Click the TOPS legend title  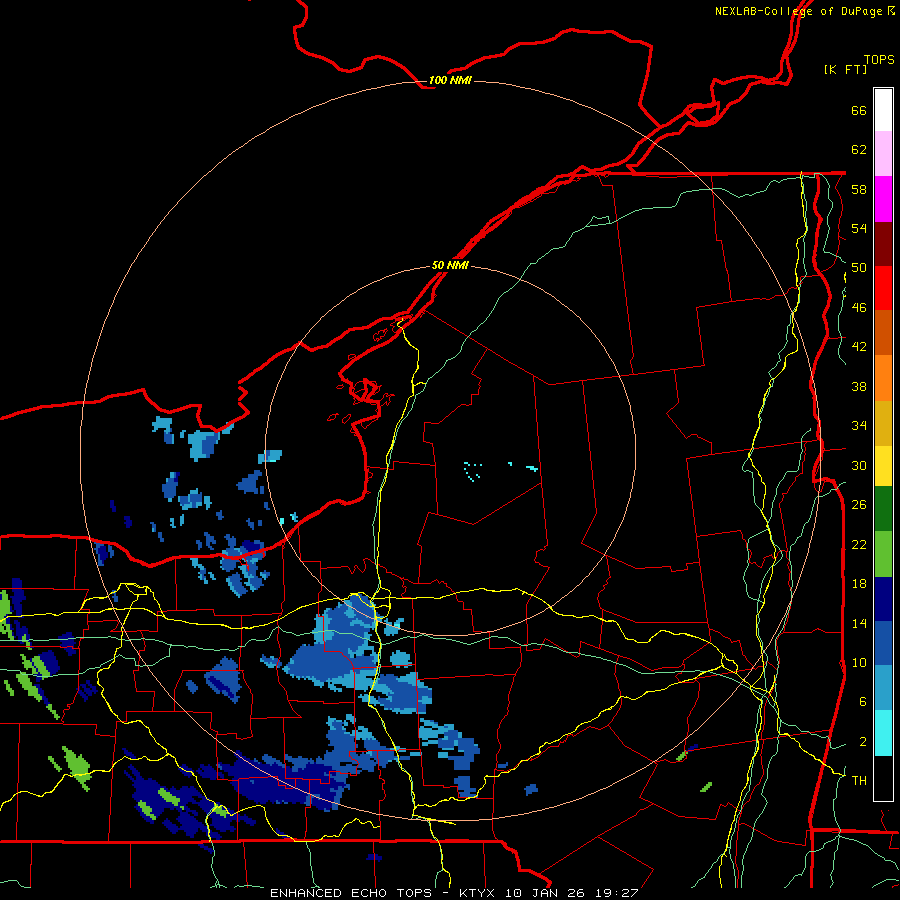[879, 60]
